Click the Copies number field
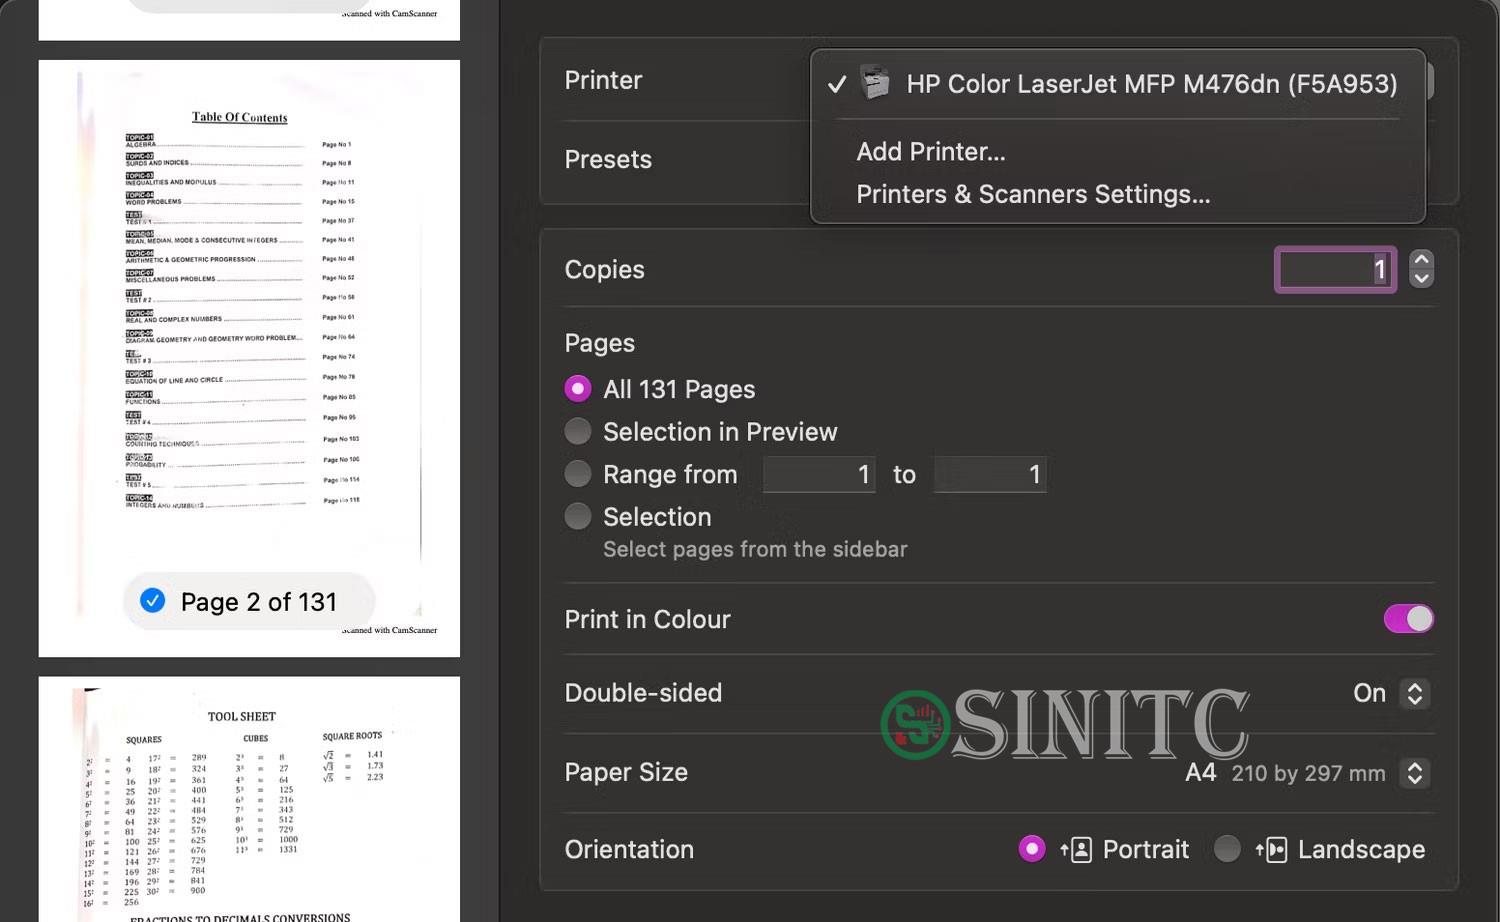Viewport: 1500px width, 922px height. [x=1335, y=269]
